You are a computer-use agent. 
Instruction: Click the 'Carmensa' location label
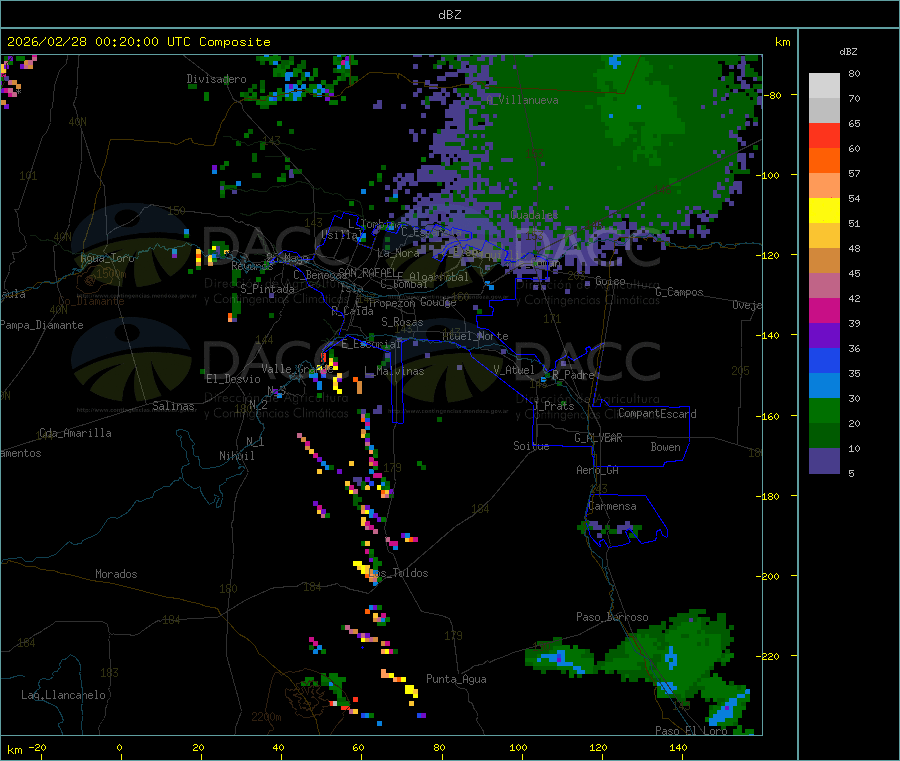pyautogui.click(x=612, y=506)
